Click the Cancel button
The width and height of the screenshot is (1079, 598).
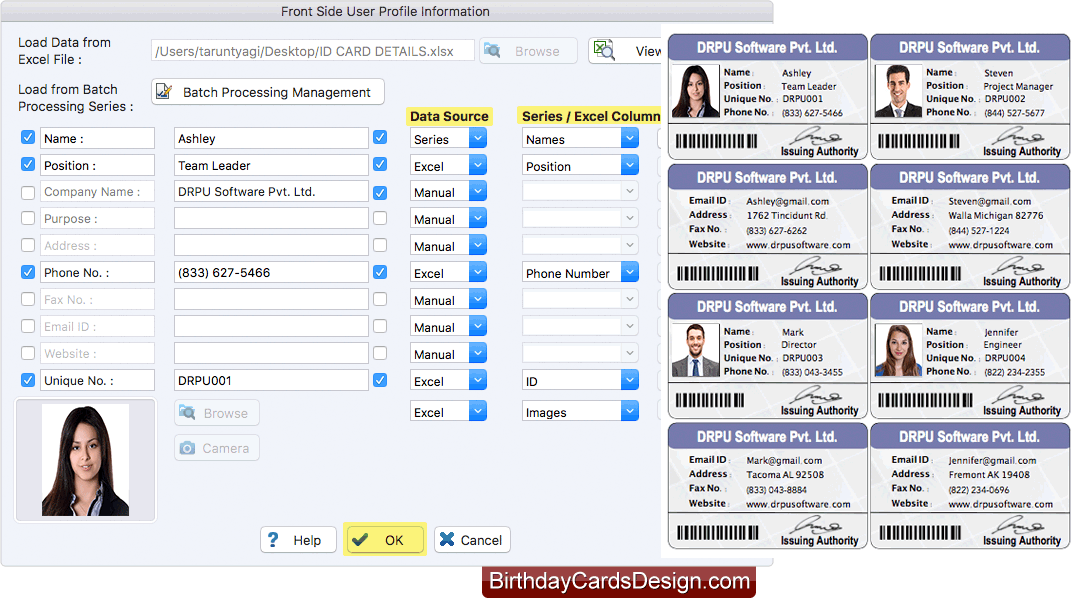pyautogui.click(x=472, y=540)
